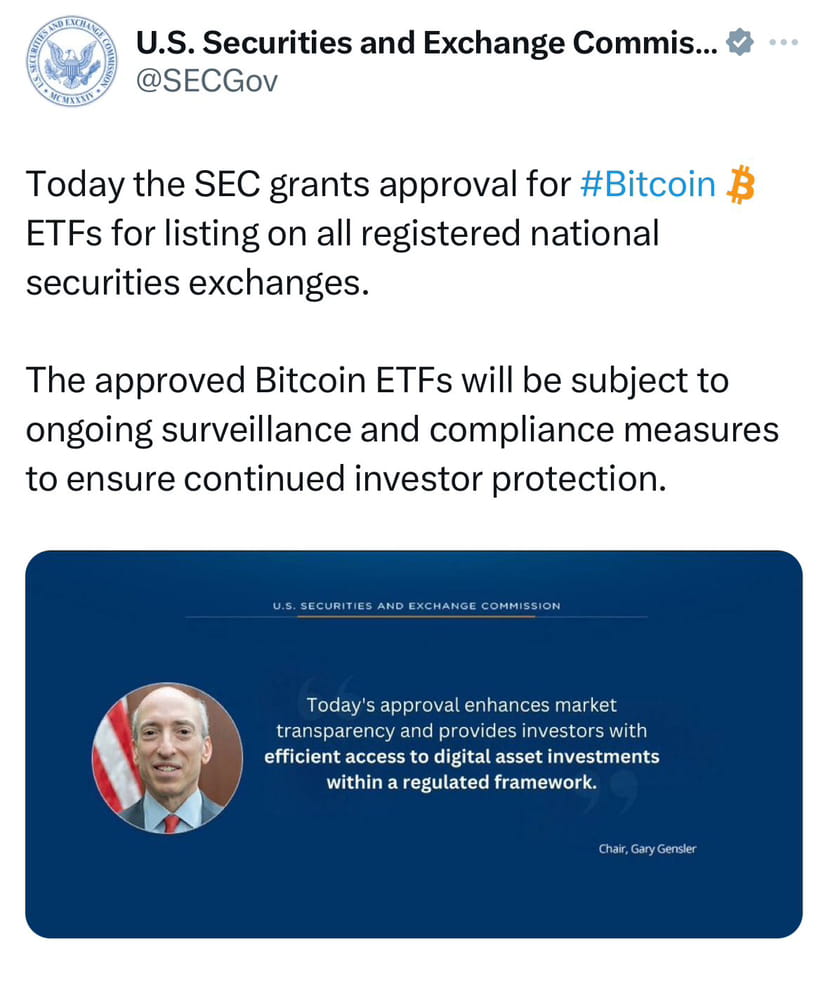Click the Bitcoin ₿ emoji
Image resolution: width=828 pixels, height=982 pixels.
coord(742,183)
